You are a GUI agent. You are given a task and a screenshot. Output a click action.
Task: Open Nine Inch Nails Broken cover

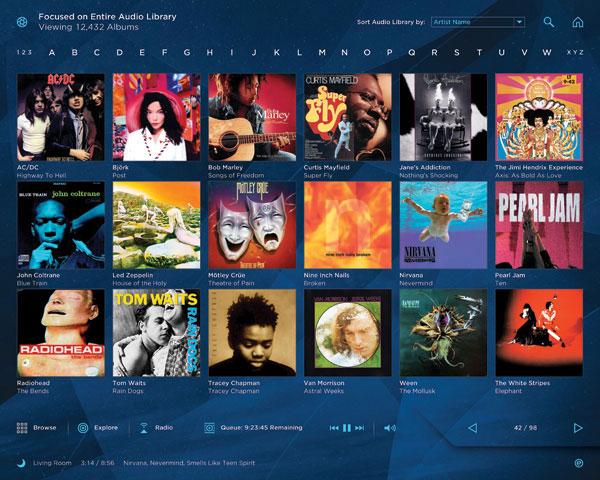348,225
